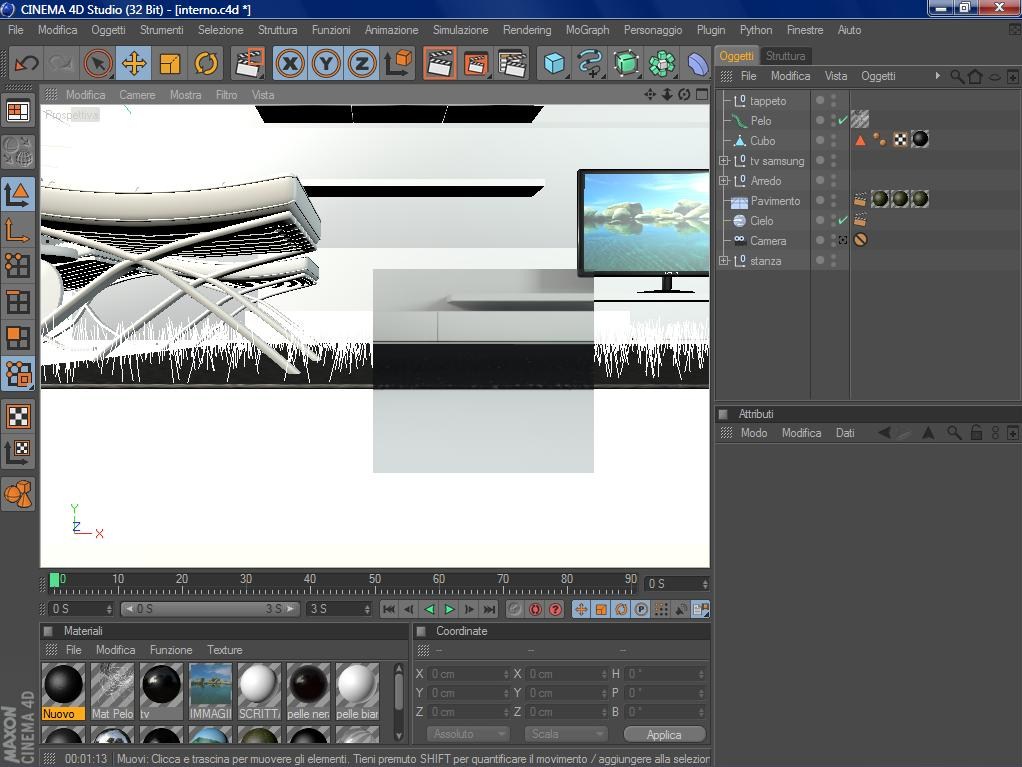The width and height of the screenshot is (1022, 767).
Task: Click the live selection cursor tool
Action: 98,64
